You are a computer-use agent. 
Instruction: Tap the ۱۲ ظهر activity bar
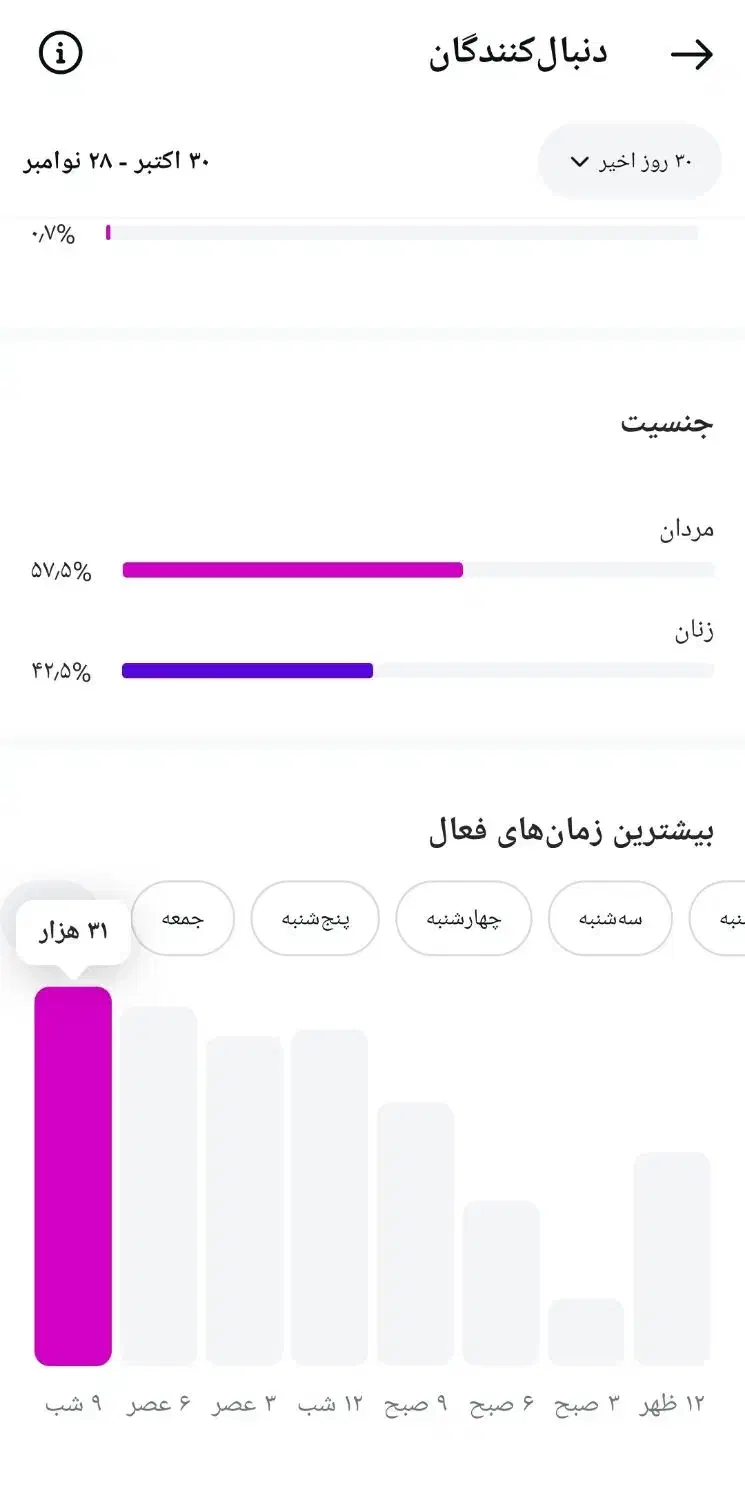coord(671,1260)
